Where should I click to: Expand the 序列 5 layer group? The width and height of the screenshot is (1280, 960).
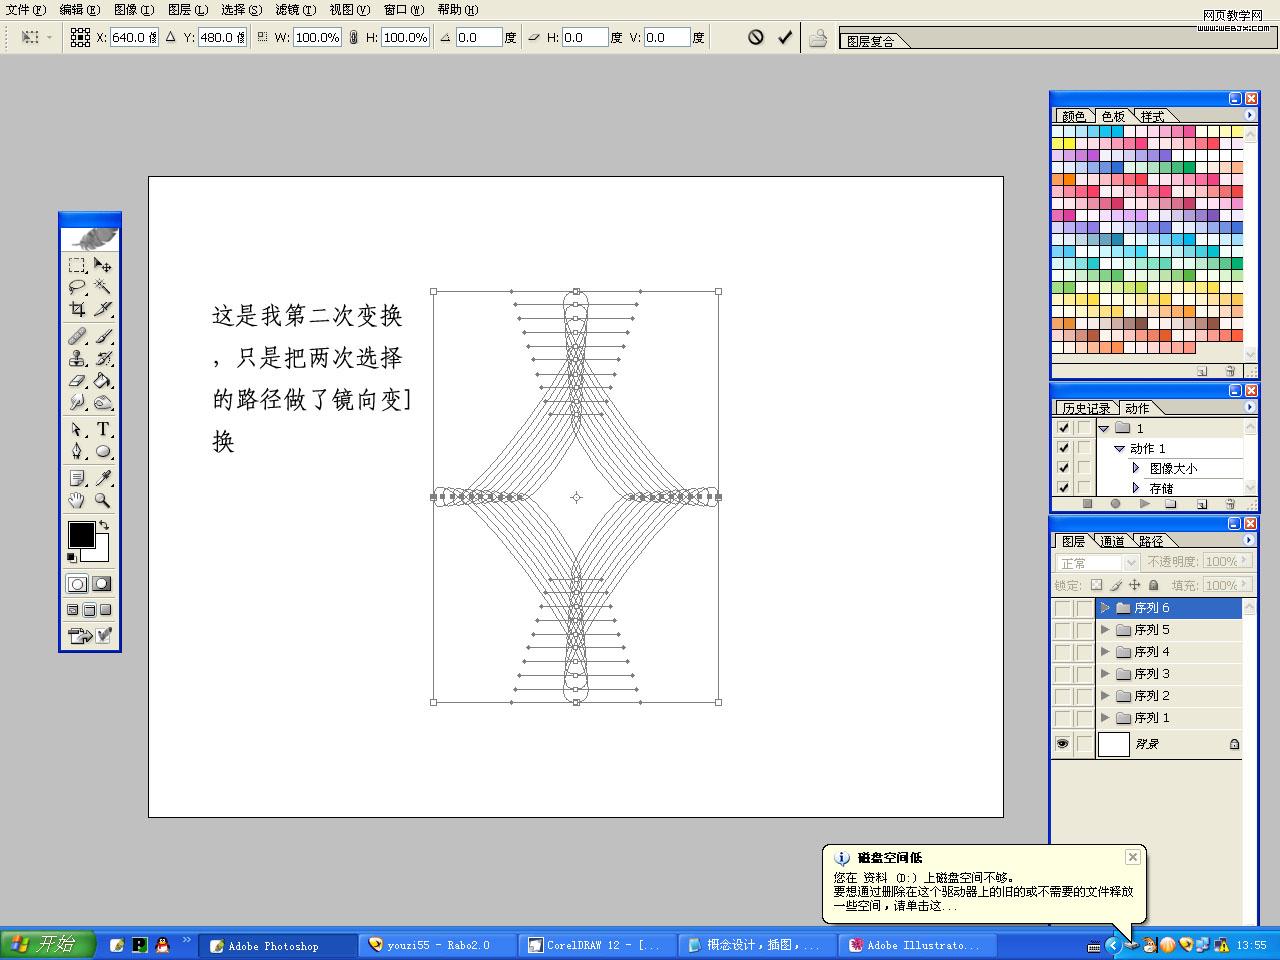click(1105, 630)
